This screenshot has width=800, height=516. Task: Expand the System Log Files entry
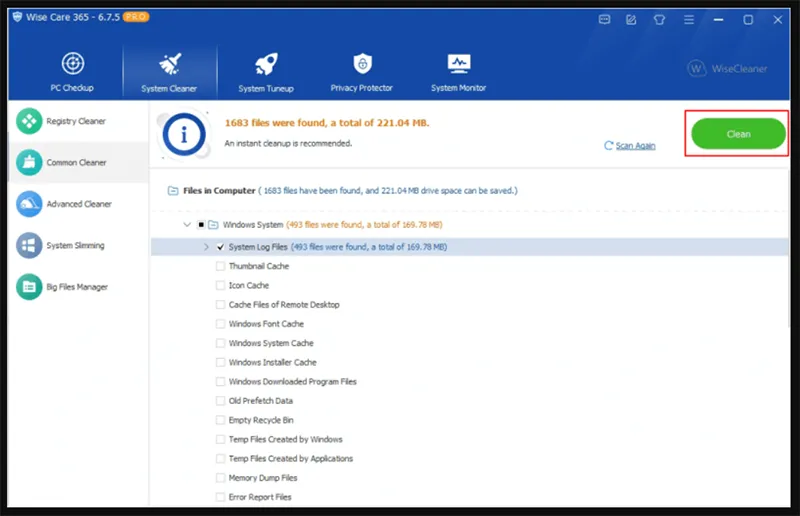click(x=206, y=247)
